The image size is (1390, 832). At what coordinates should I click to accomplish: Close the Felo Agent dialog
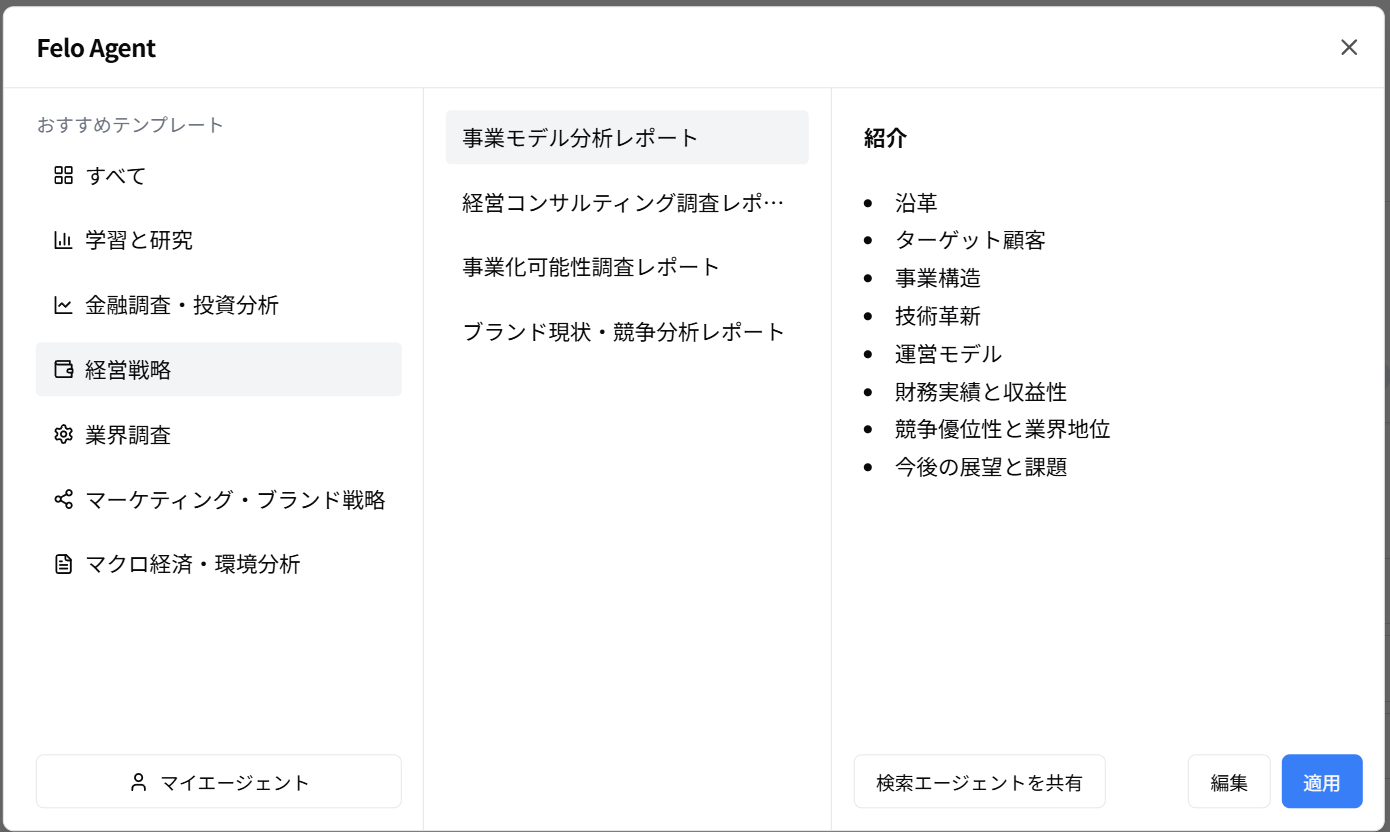1349,47
